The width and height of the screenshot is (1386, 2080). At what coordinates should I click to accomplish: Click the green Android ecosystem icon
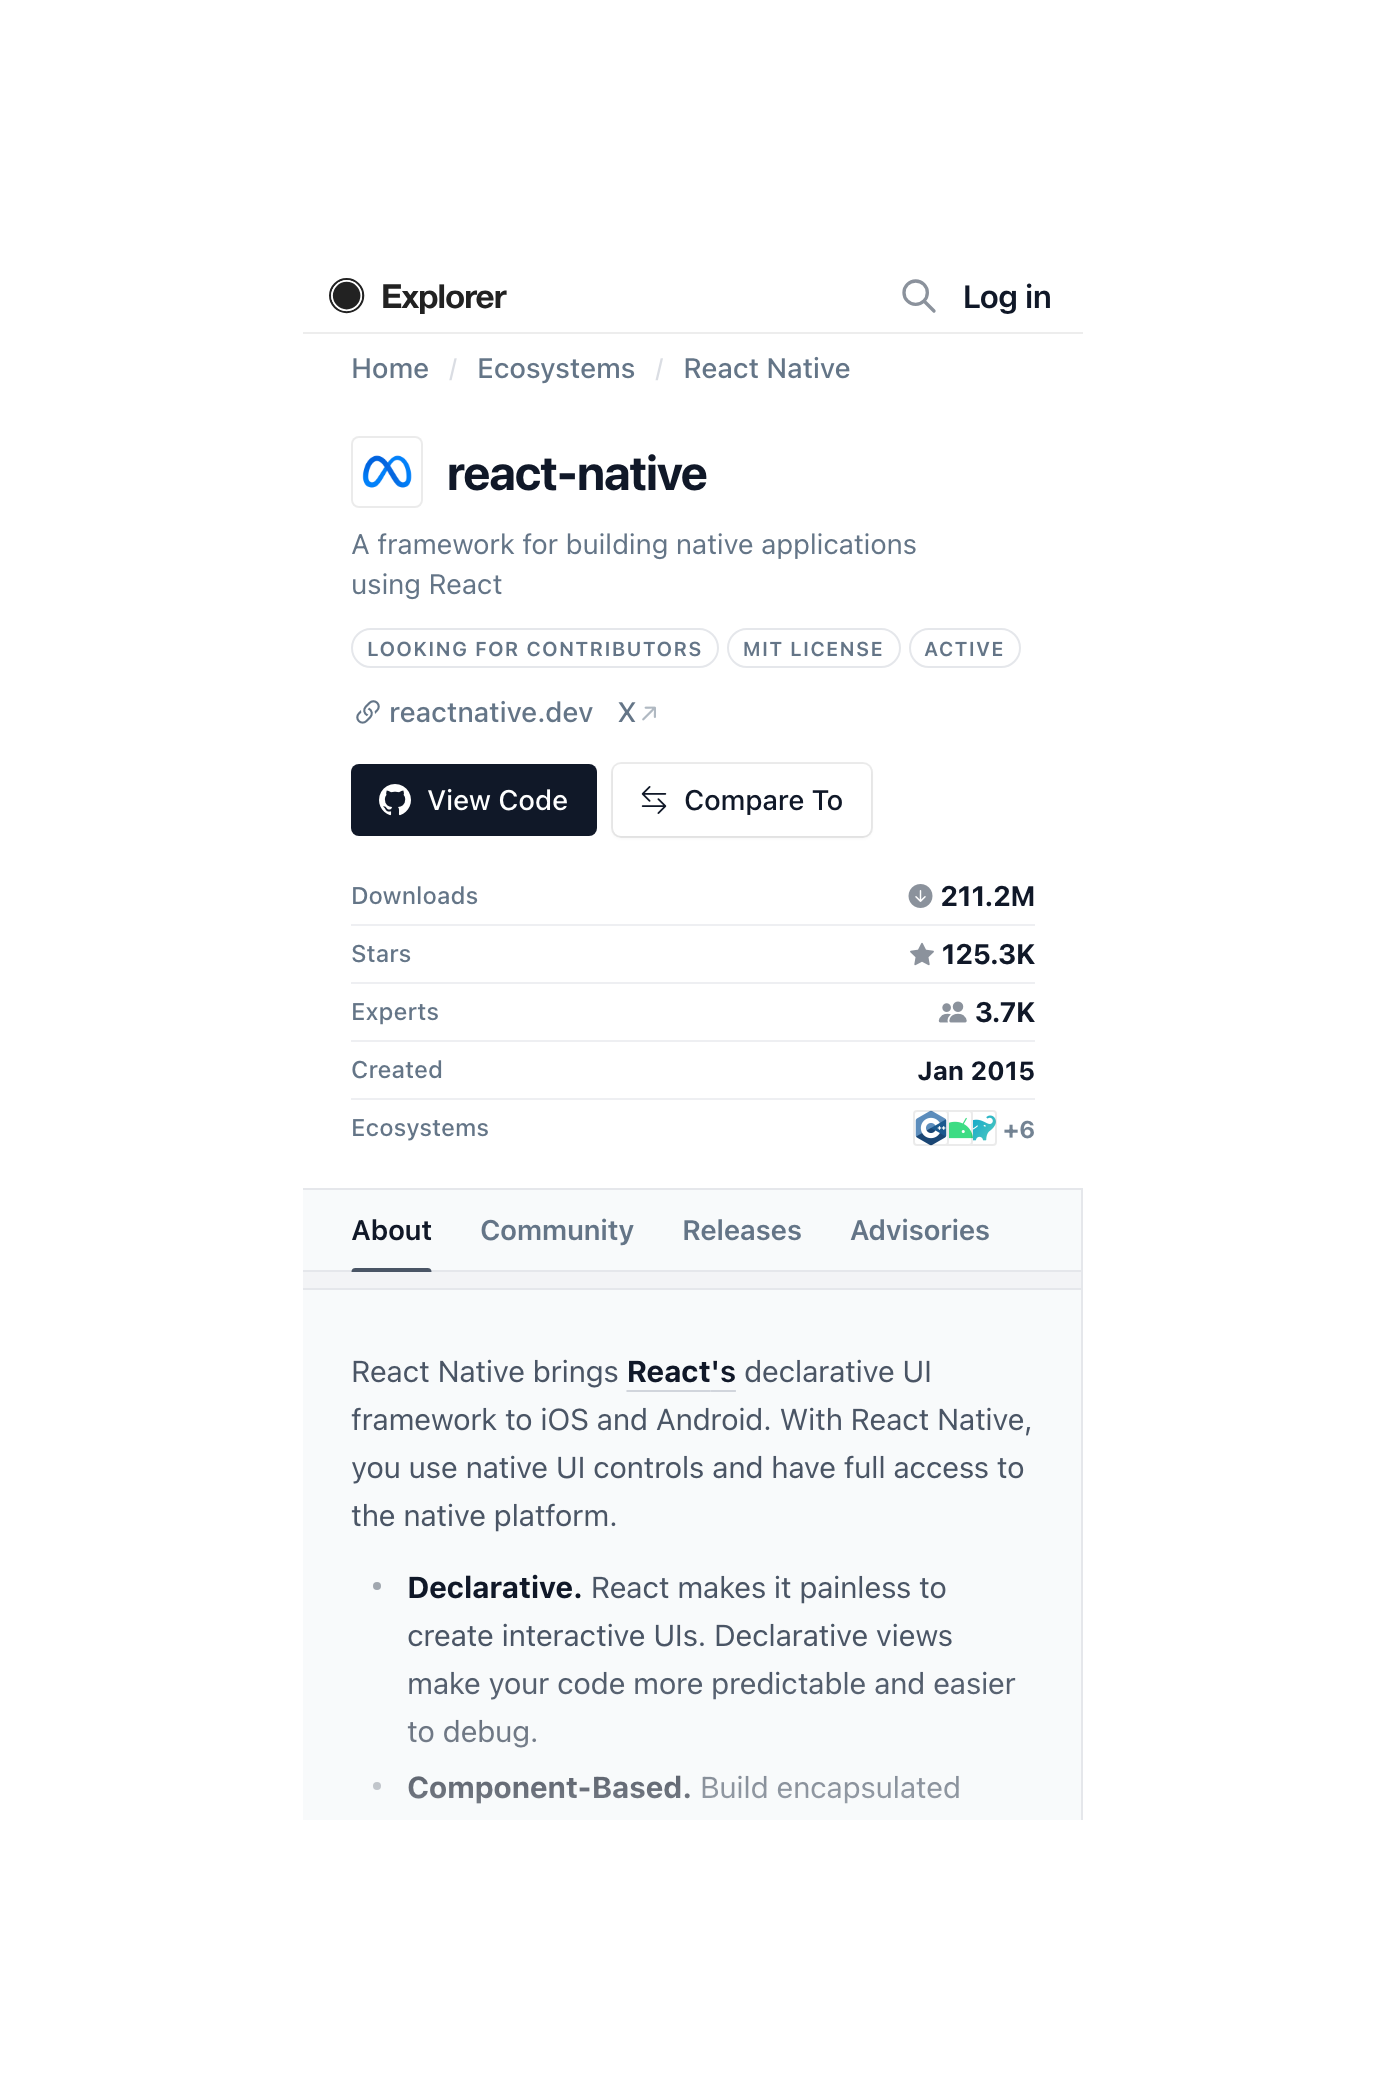pos(959,1129)
